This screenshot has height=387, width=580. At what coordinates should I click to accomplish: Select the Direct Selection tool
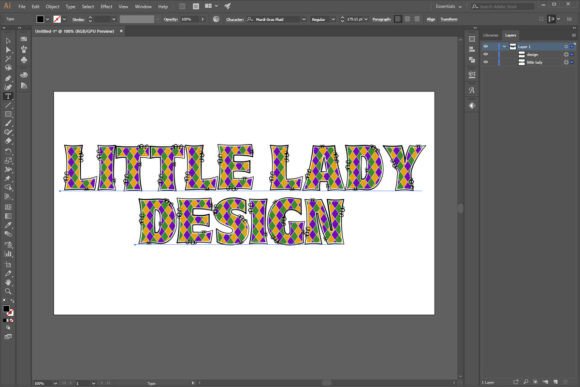[x=8, y=50]
